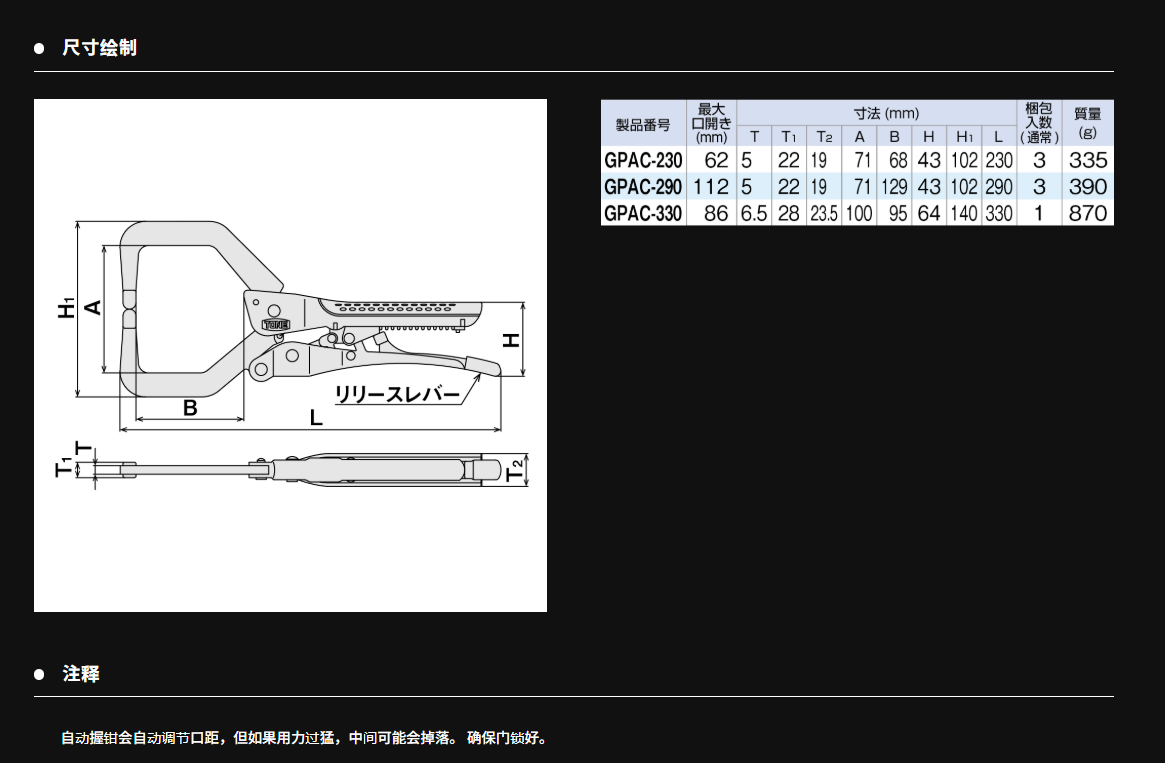Click the bullet icon beside 尺寸绘制
This screenshot has height=763, width=1165.
pyautogui.click(x=40, y=48)
